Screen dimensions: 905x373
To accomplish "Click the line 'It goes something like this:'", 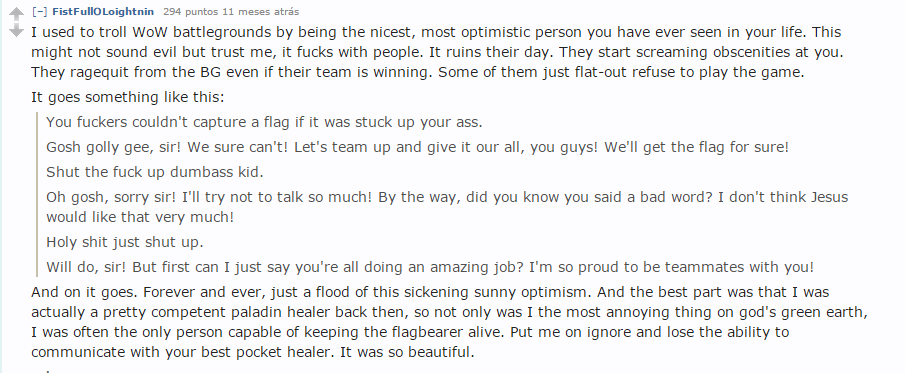I will [x=128, y=97].
